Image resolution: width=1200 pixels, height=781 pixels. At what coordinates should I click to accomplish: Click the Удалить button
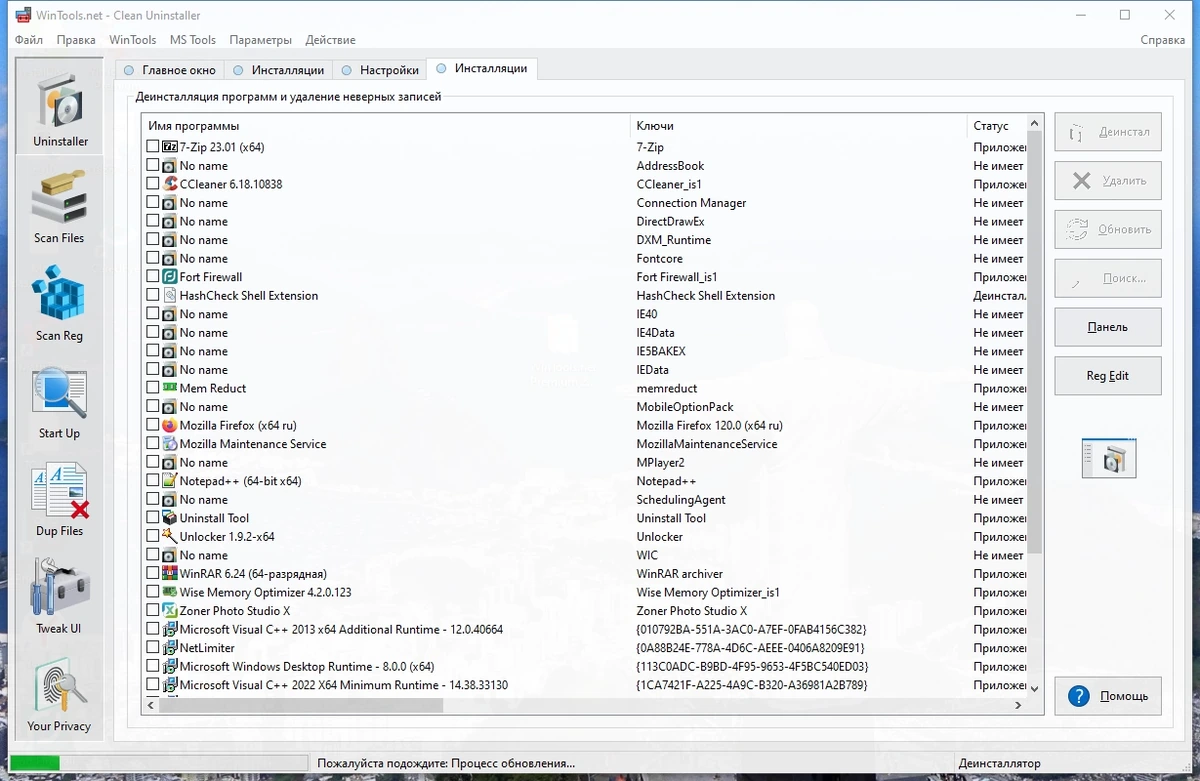tap(1108, 181)
